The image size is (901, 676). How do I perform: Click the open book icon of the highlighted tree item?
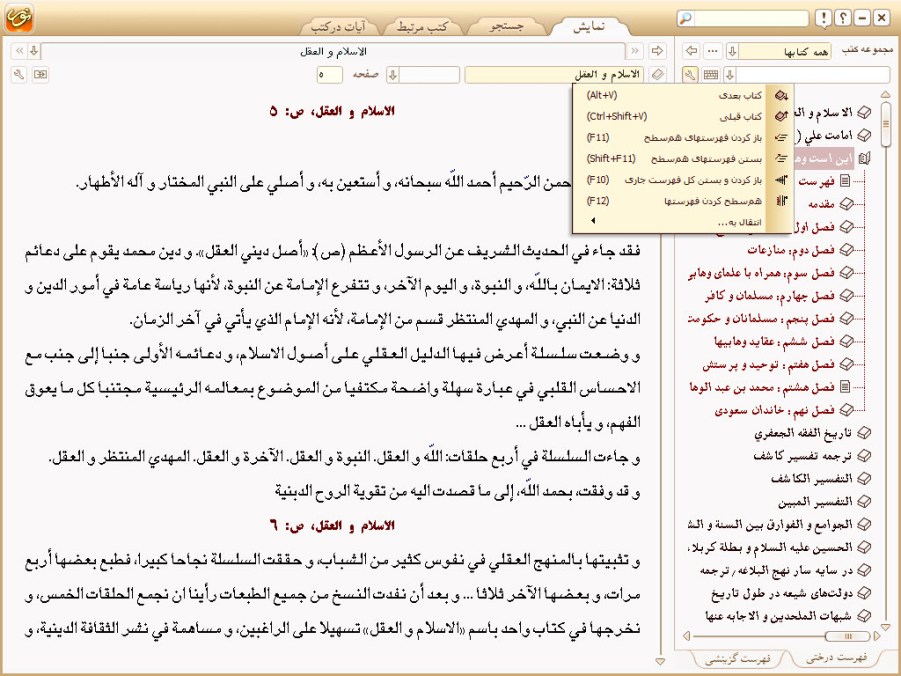coord(864,158)
